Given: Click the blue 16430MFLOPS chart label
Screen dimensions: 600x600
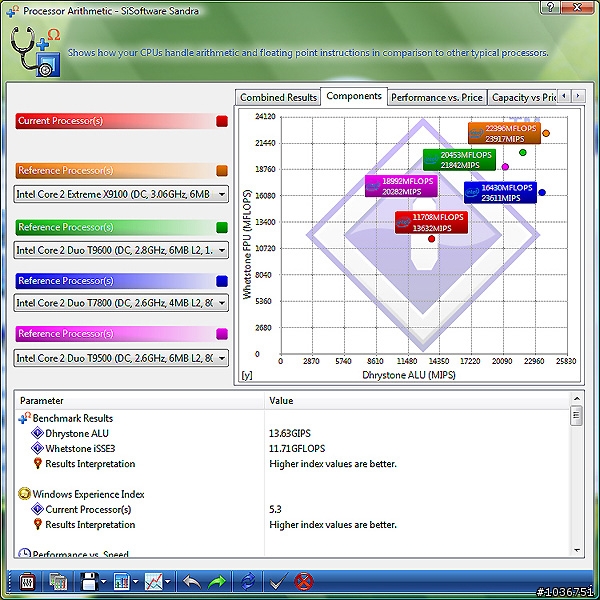Looking at the screenshot, I should tap(501, 192).
